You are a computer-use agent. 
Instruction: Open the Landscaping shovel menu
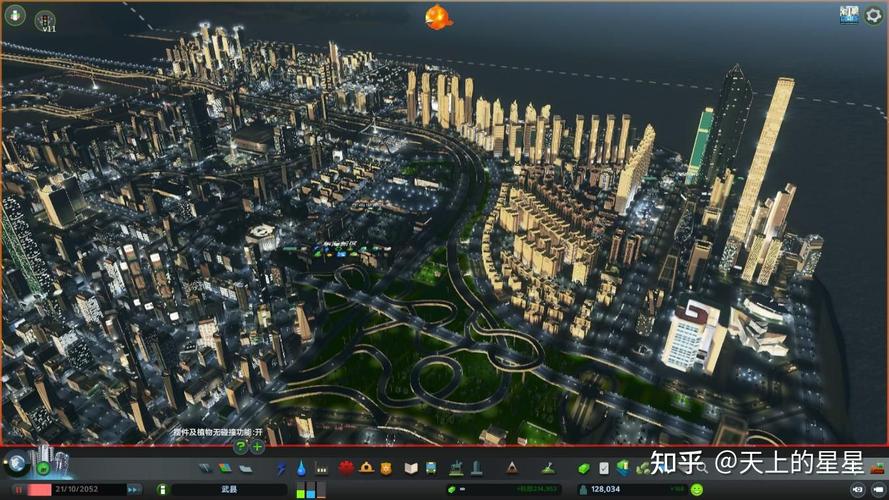548,468
